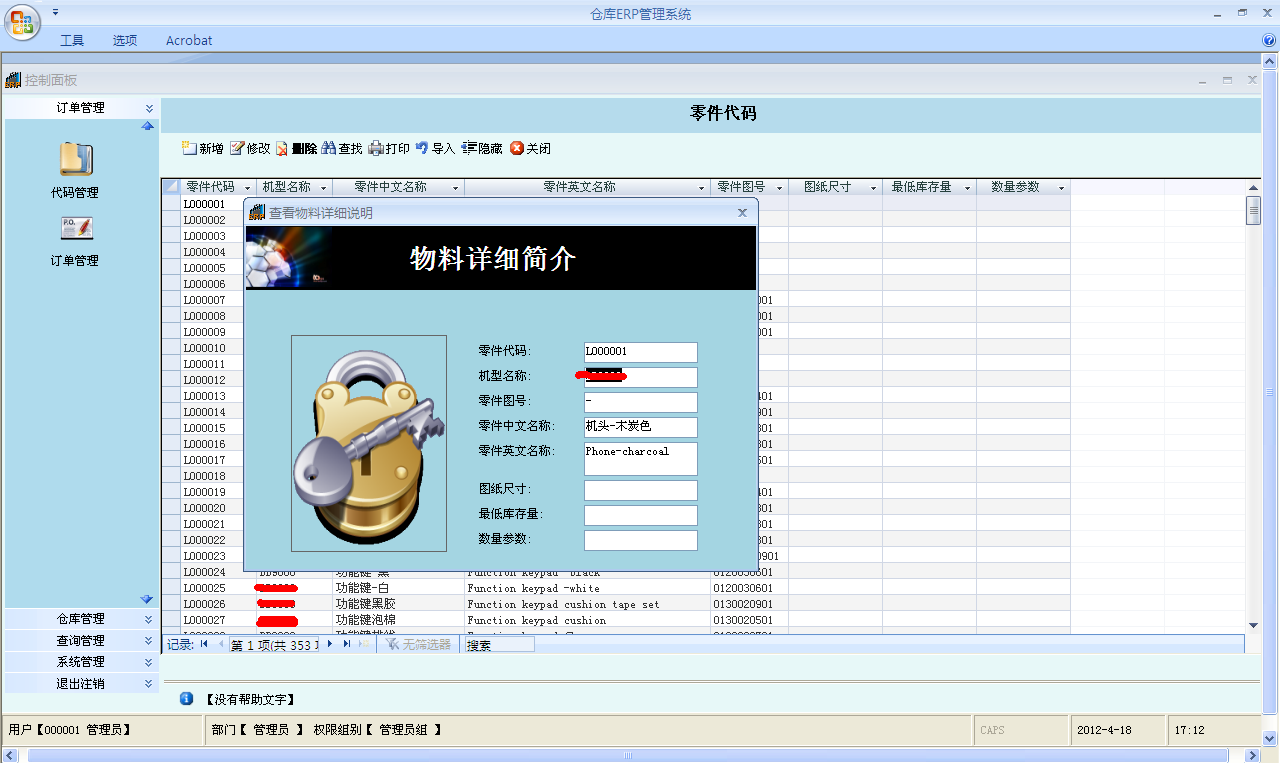Screen dimensions: 1280x763
Task: Click 查找 search toolbar button
Action: (x=342, y=148)
